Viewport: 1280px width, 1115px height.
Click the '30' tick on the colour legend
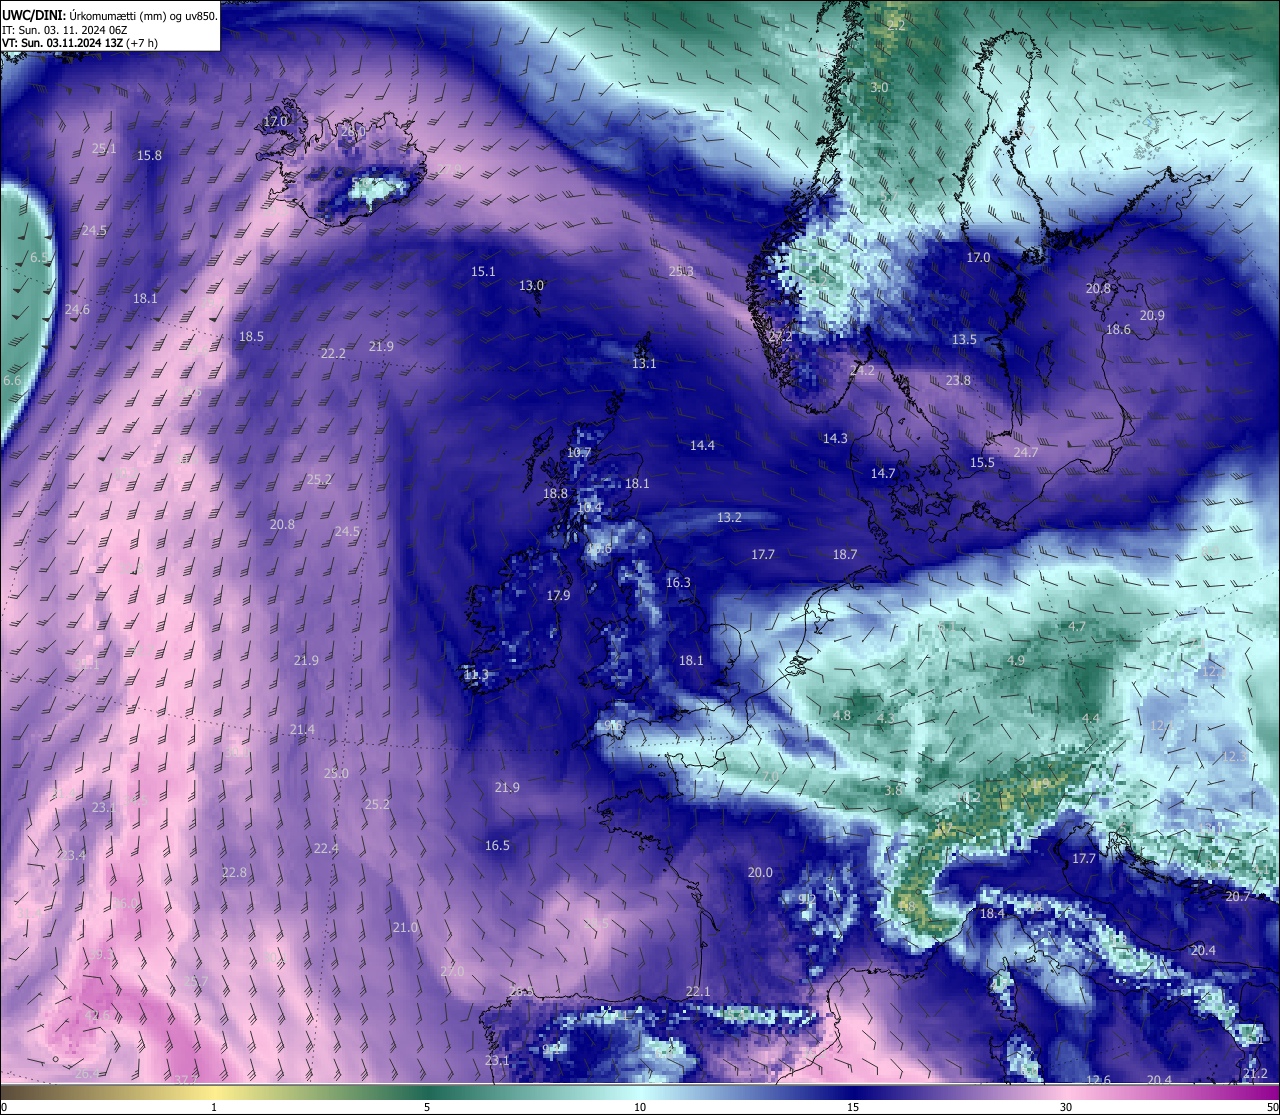coord(1066,1107)
